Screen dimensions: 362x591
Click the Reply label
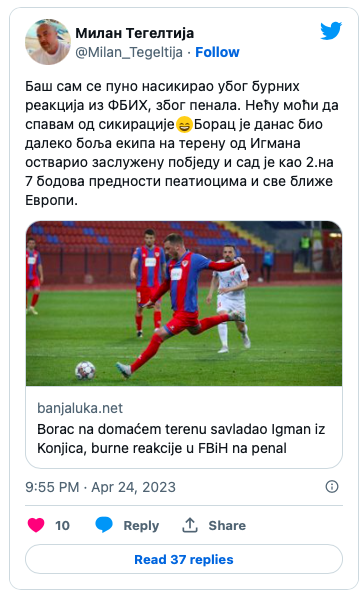[x=141, y=525]
